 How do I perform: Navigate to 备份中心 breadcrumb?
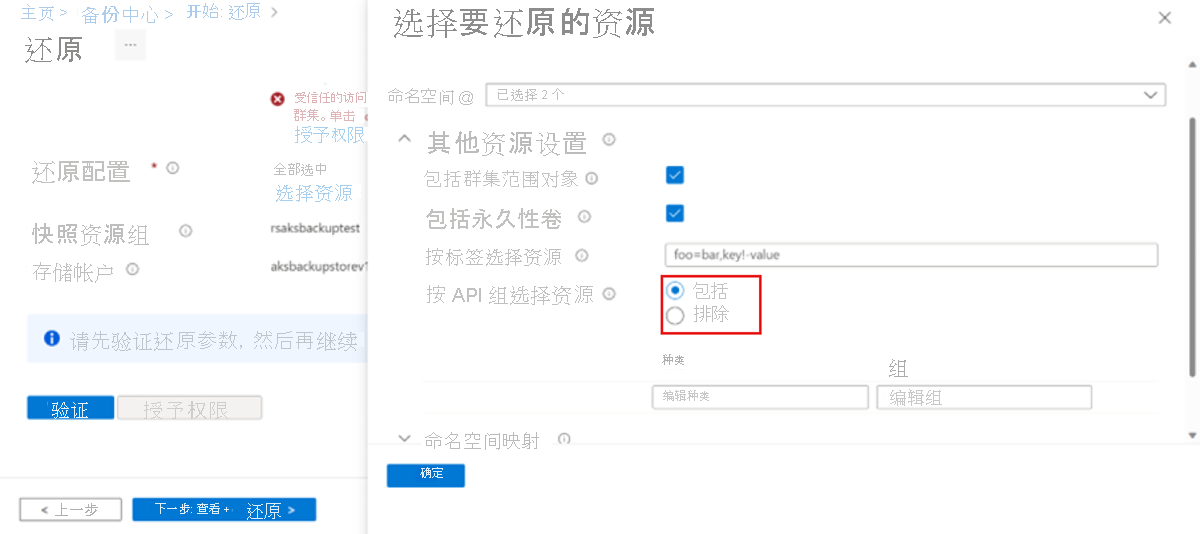click(119, 14)
